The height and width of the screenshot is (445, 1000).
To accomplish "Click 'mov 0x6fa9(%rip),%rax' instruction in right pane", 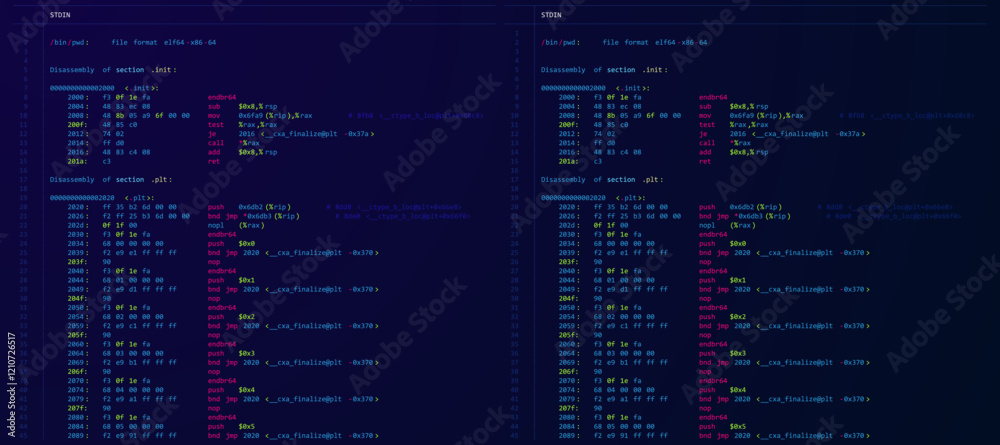I will pos(751,116).
